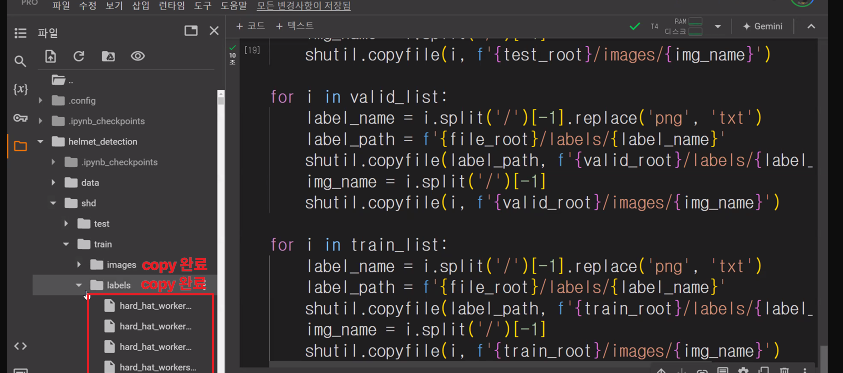The image size is (843, 373).
Task: Click the 모든 변경사항이 저장됨 link
Action: pos(304,6)
